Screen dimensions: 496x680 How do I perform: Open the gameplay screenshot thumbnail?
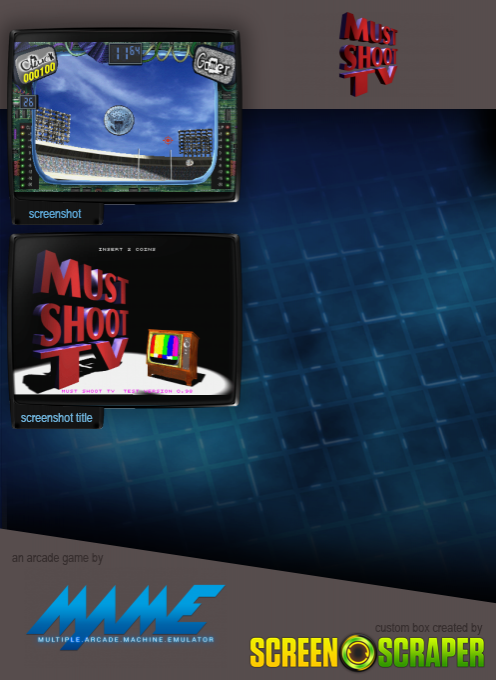(x=124, y=116)
